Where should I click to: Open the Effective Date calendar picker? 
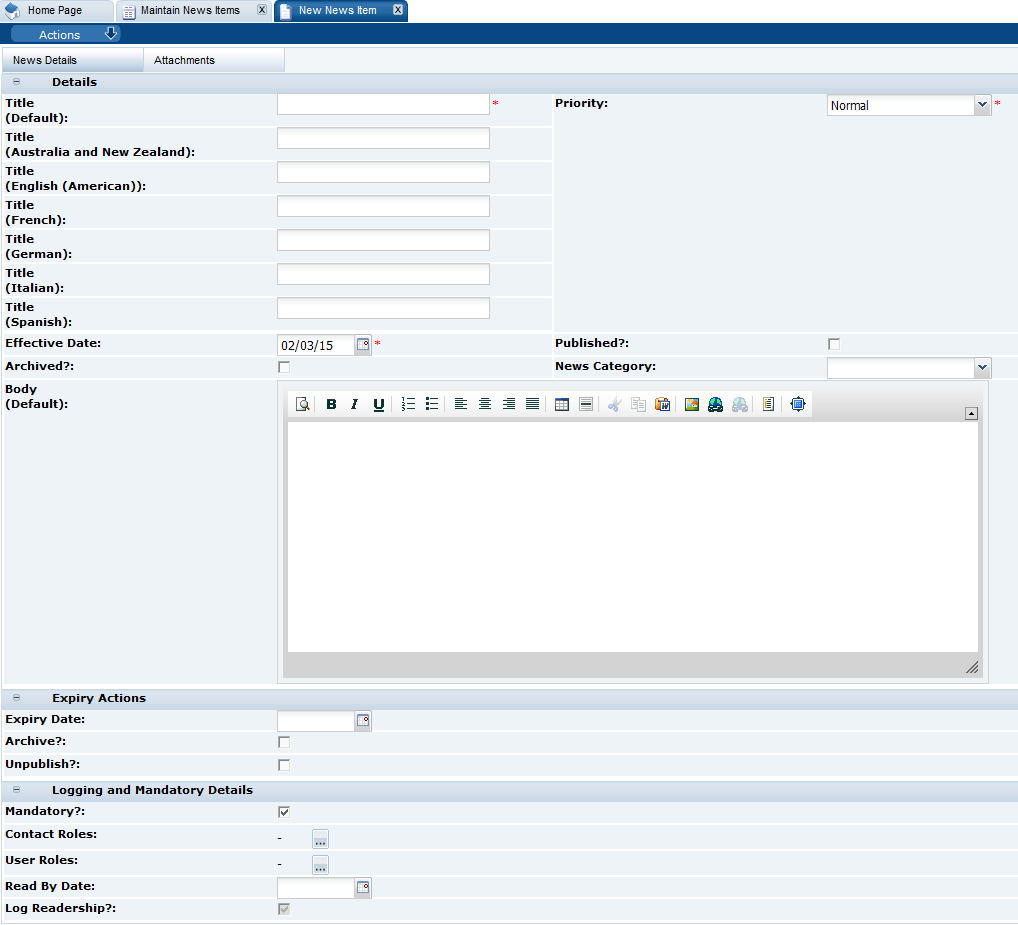coord(361,344)
